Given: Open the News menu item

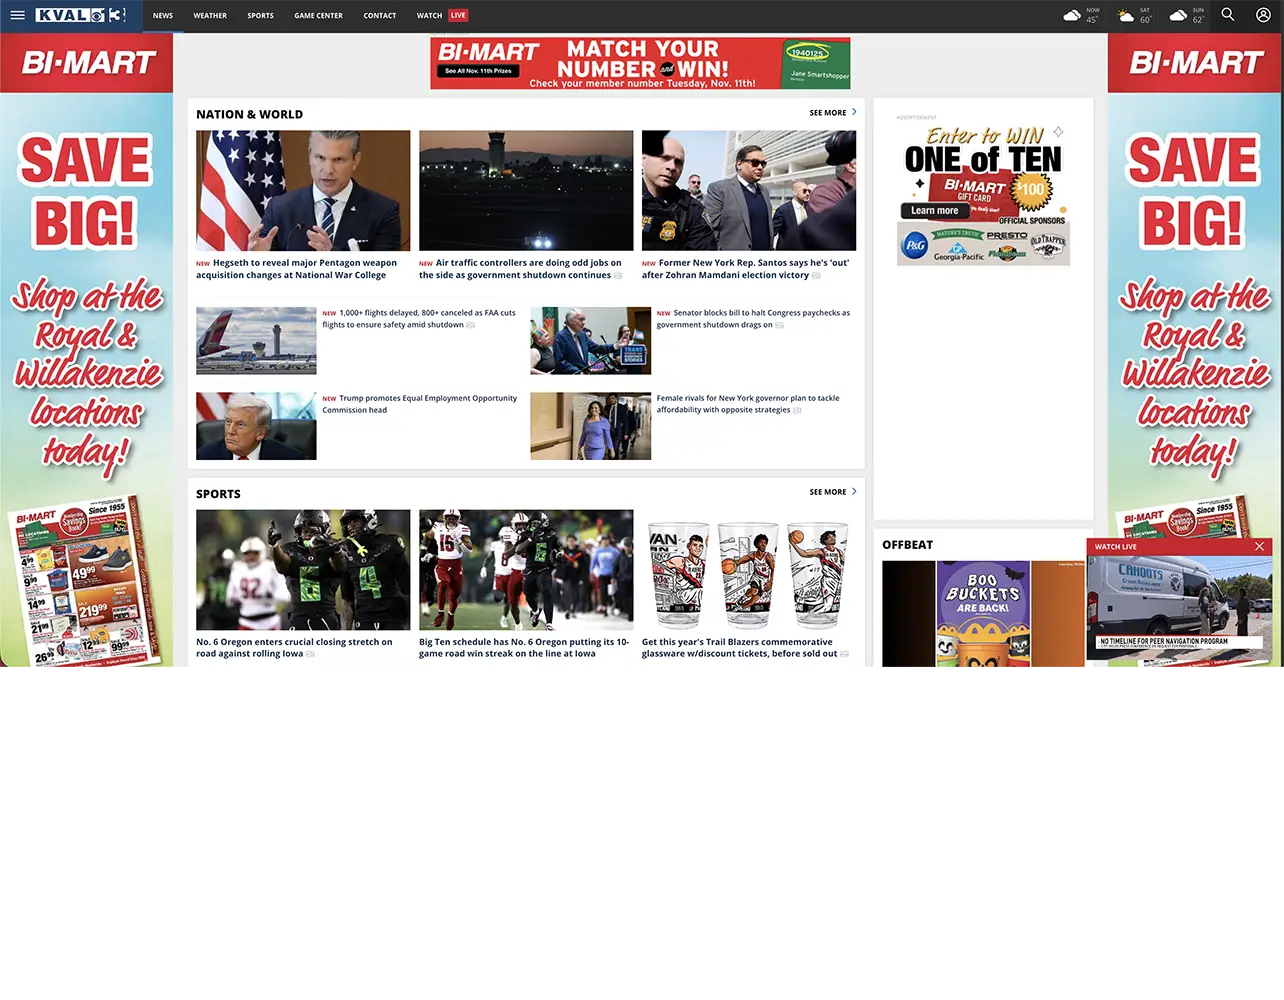Looking at the screenshot, I should pyautogui.click(x=163, y=16).
